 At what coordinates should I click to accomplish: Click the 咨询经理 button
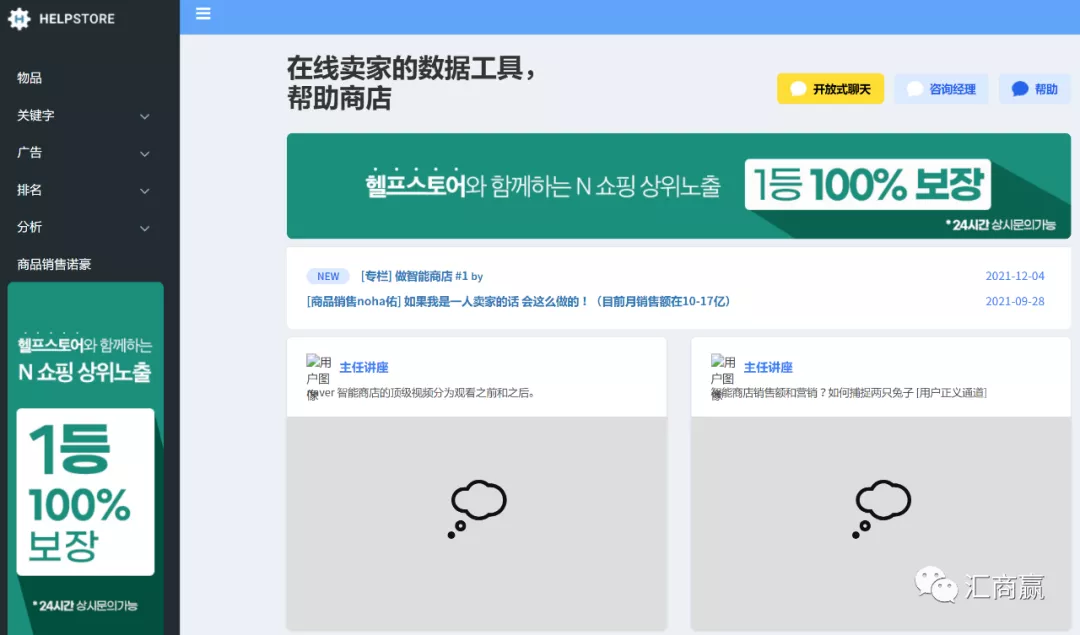pyautogui.click(x=941, y=89)
